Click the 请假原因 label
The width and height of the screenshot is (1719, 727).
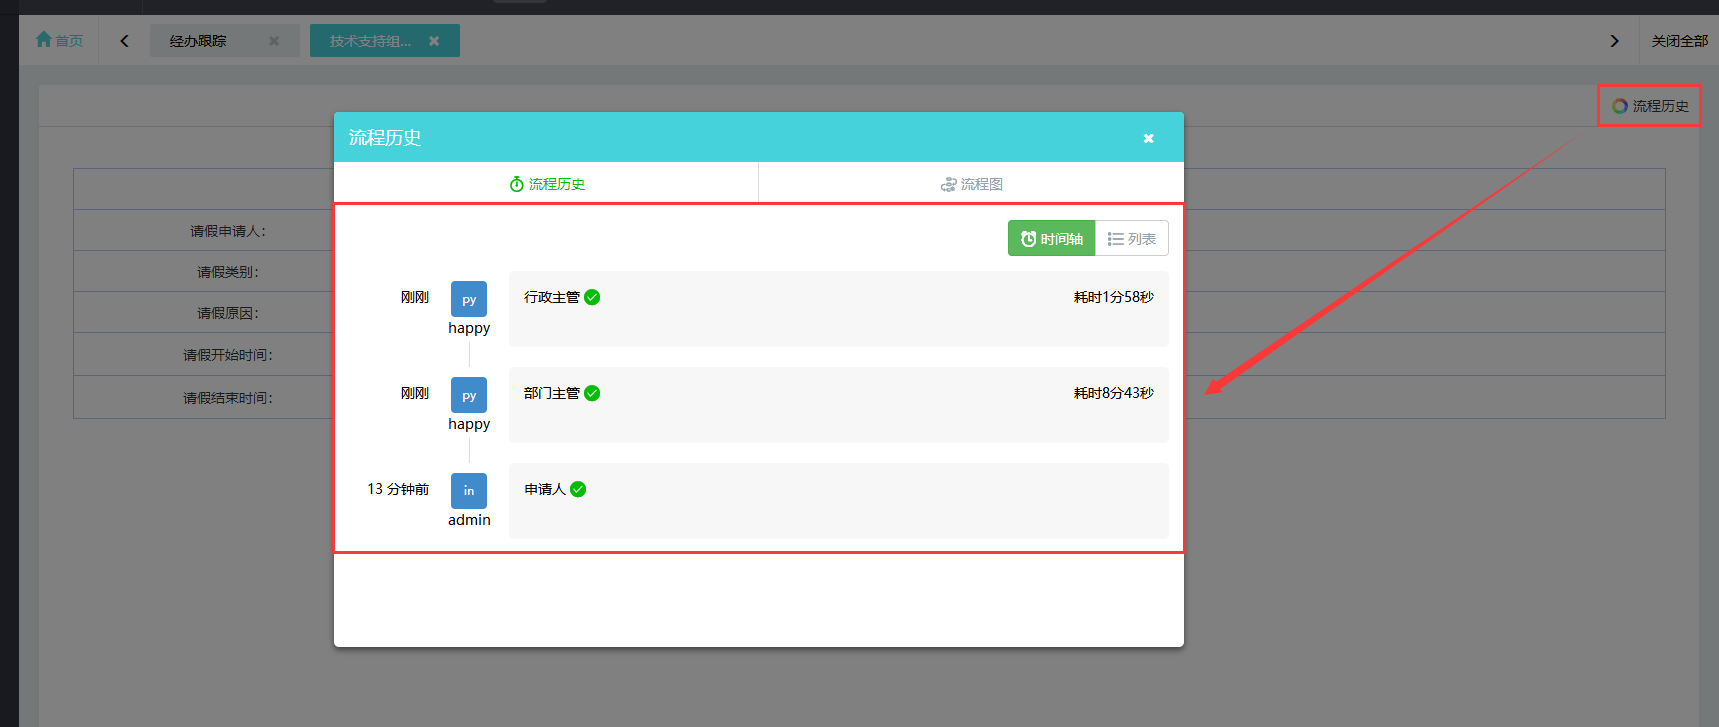pos(228,313)
